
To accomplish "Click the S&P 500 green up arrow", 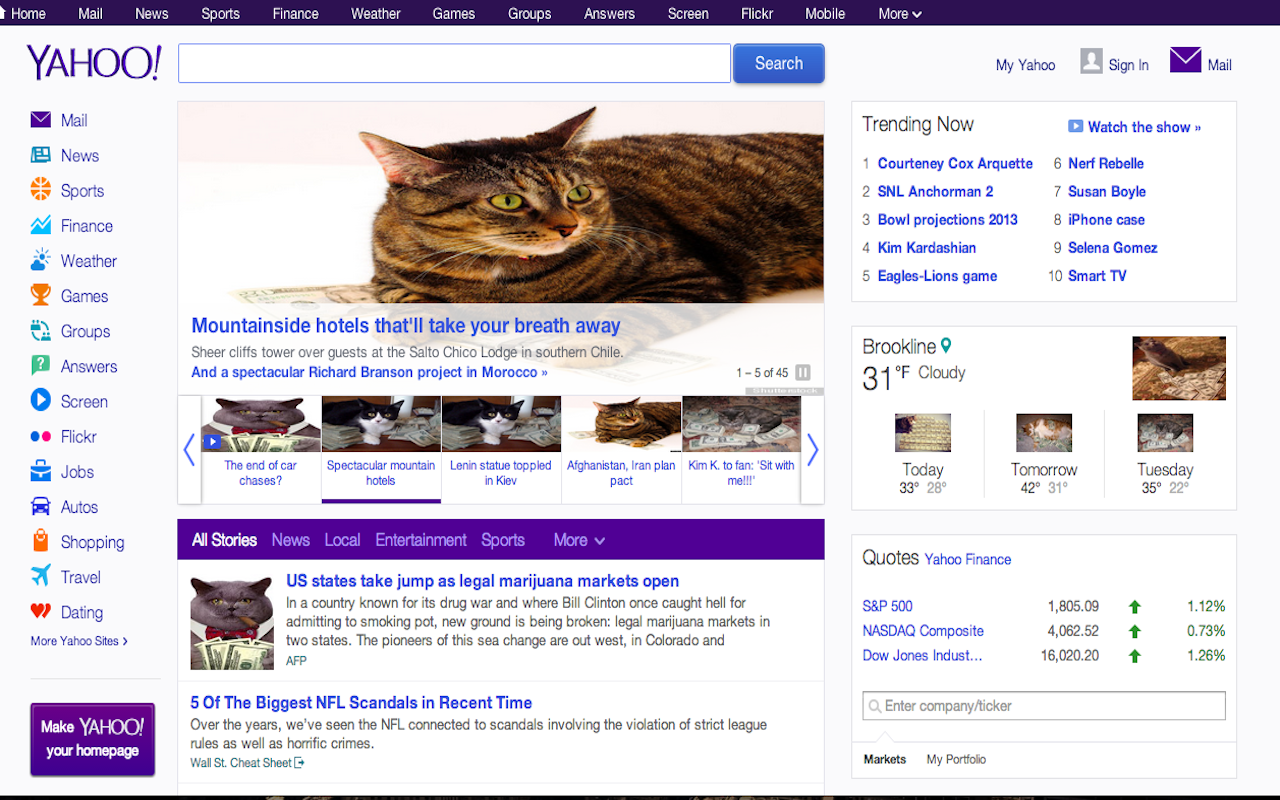I will [x=1134, y=606].
